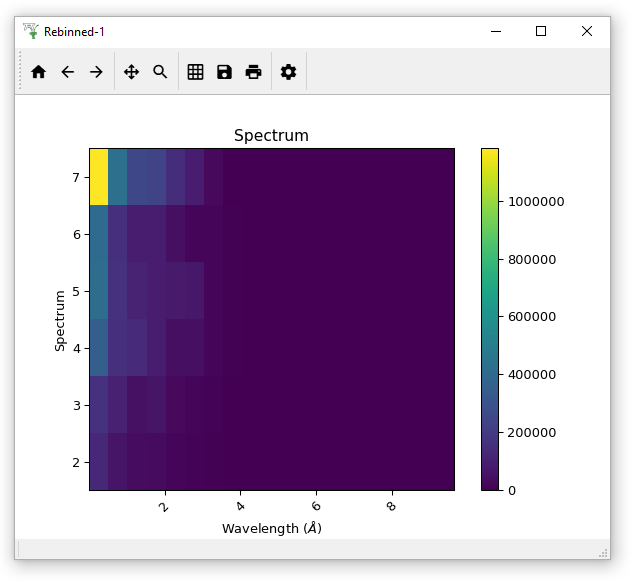This screenshot has height=586, width=634.
Task: Print the figure using the printer icon
Action: pyautogui.click(x=254, y=72)
